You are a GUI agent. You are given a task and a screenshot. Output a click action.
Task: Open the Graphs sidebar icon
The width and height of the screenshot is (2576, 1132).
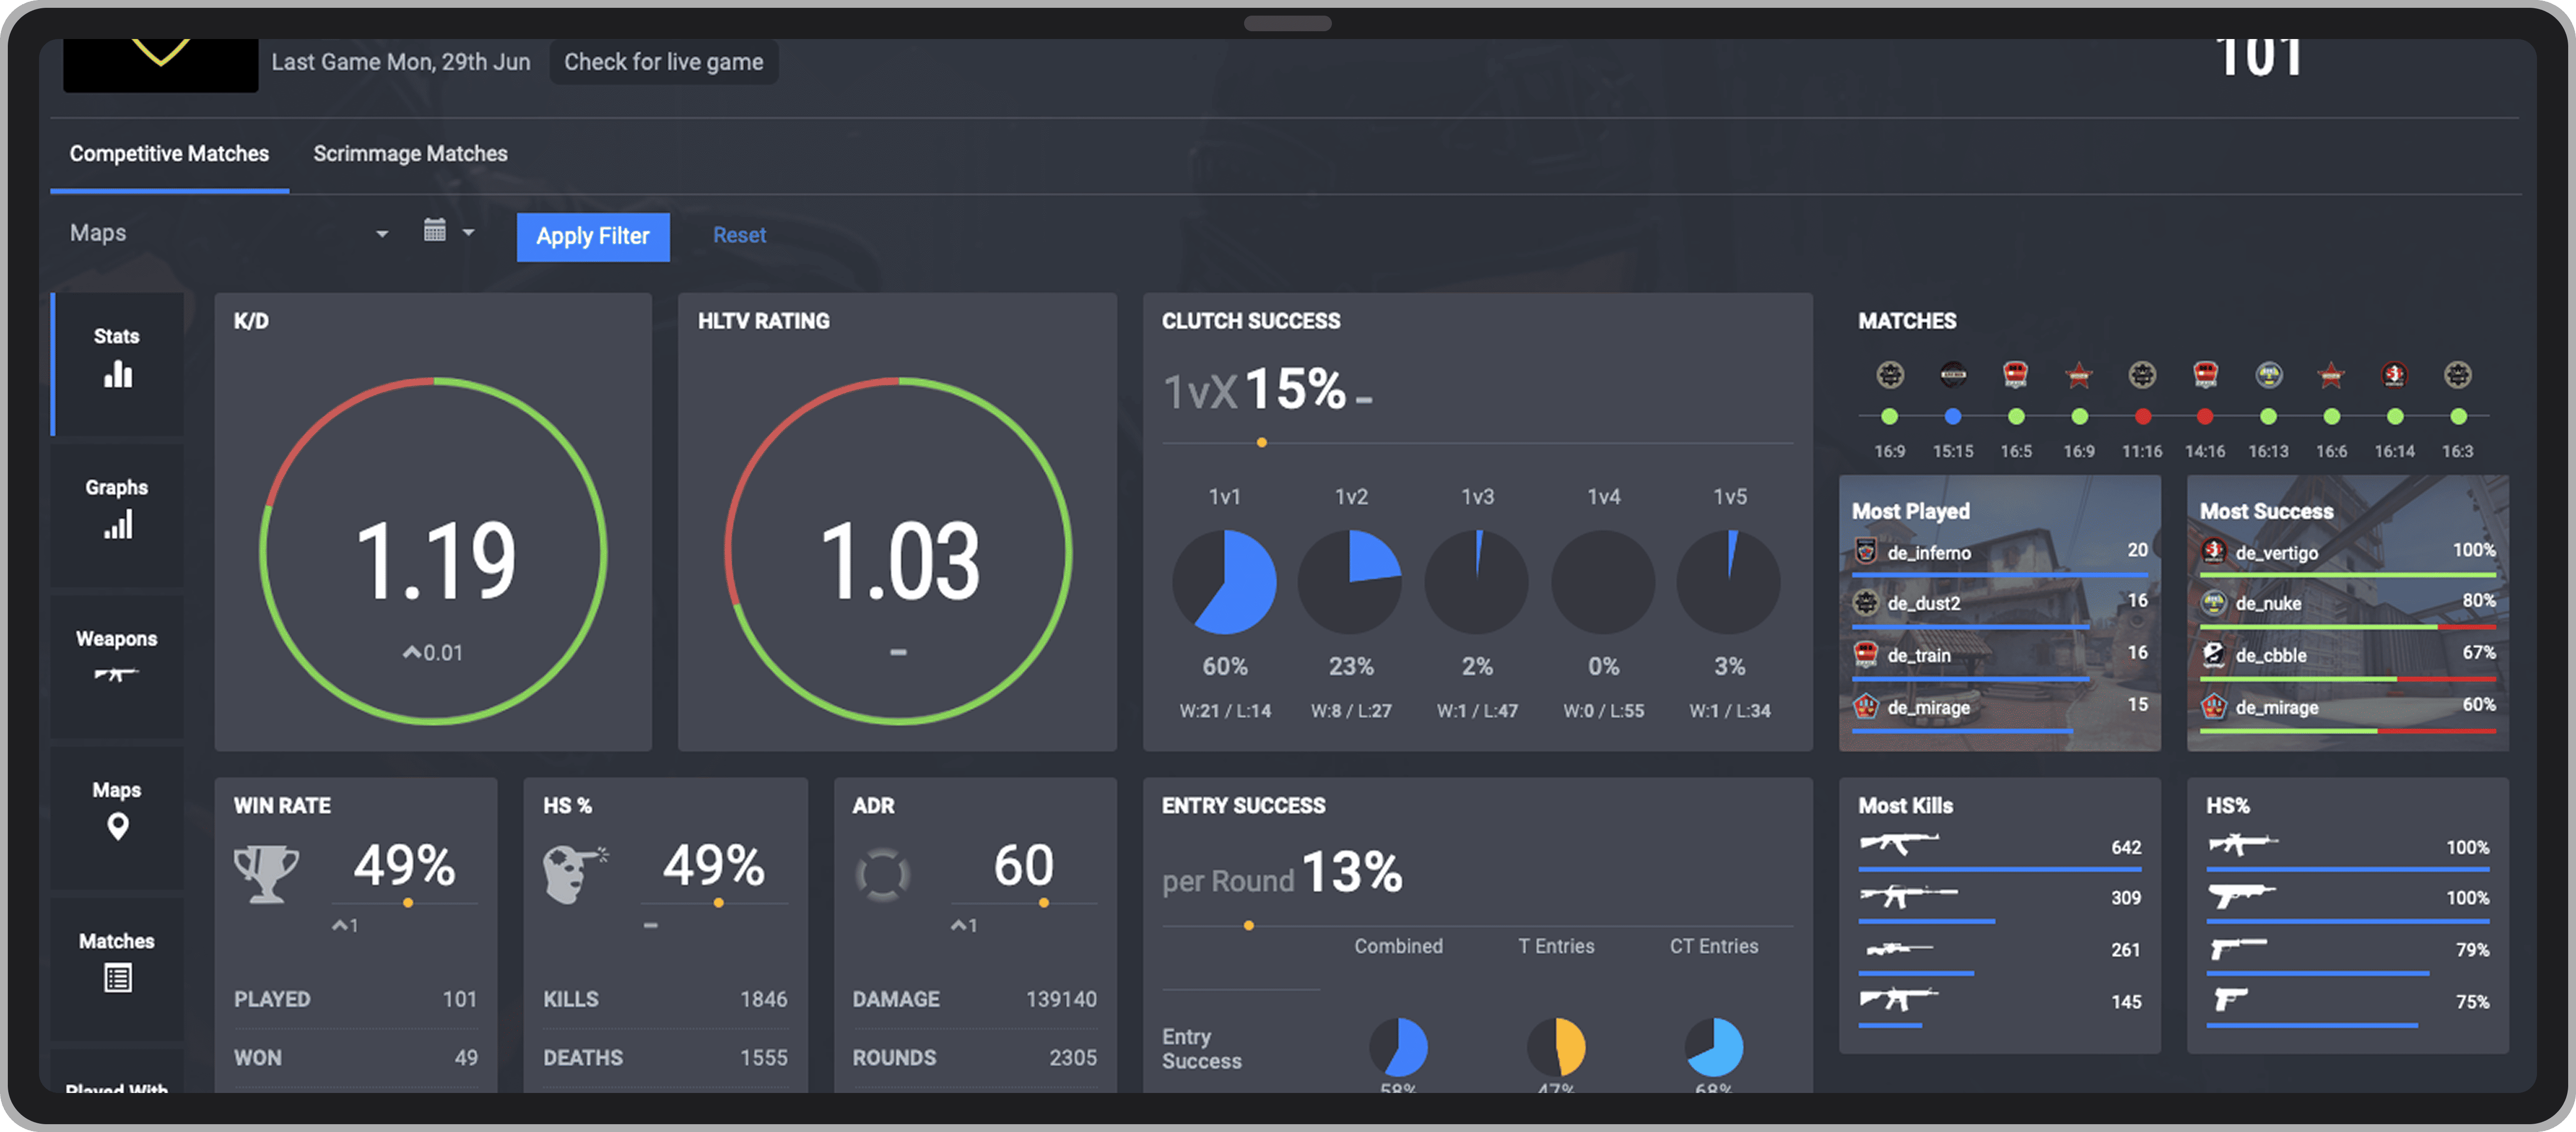point(117,524)
